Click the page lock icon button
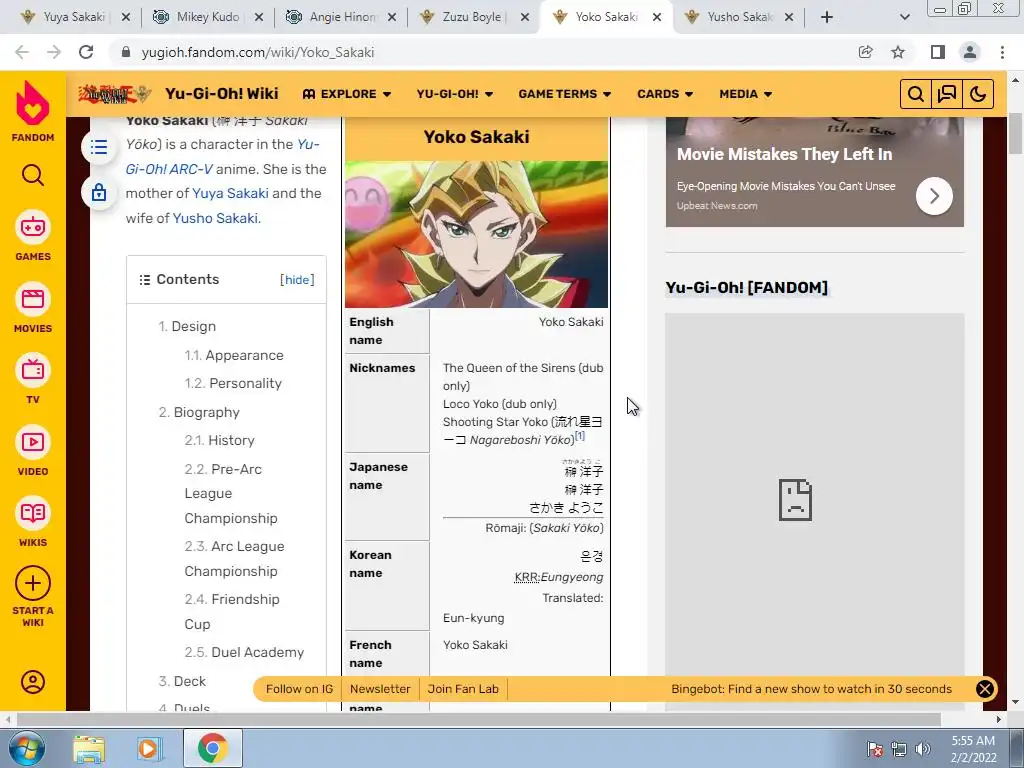This screenshot has width=1024, height=768. 99,192
